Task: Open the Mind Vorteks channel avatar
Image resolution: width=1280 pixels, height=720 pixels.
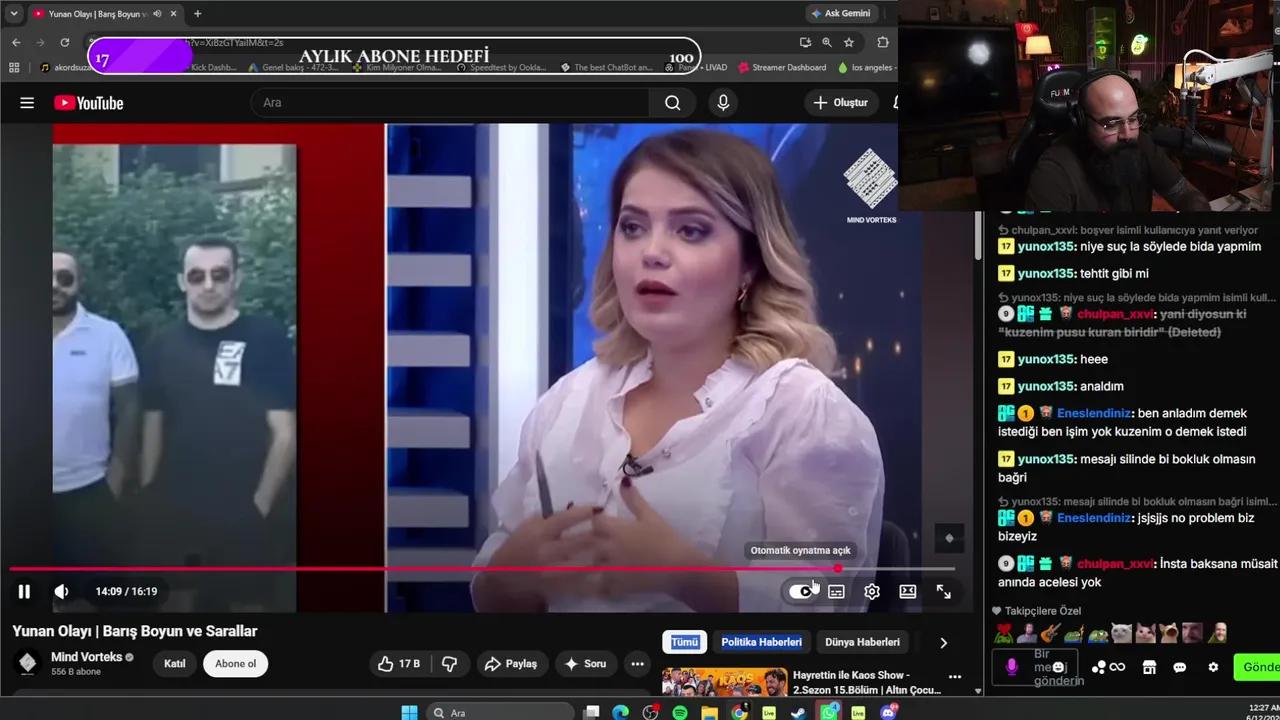Action: click(29, 663)
